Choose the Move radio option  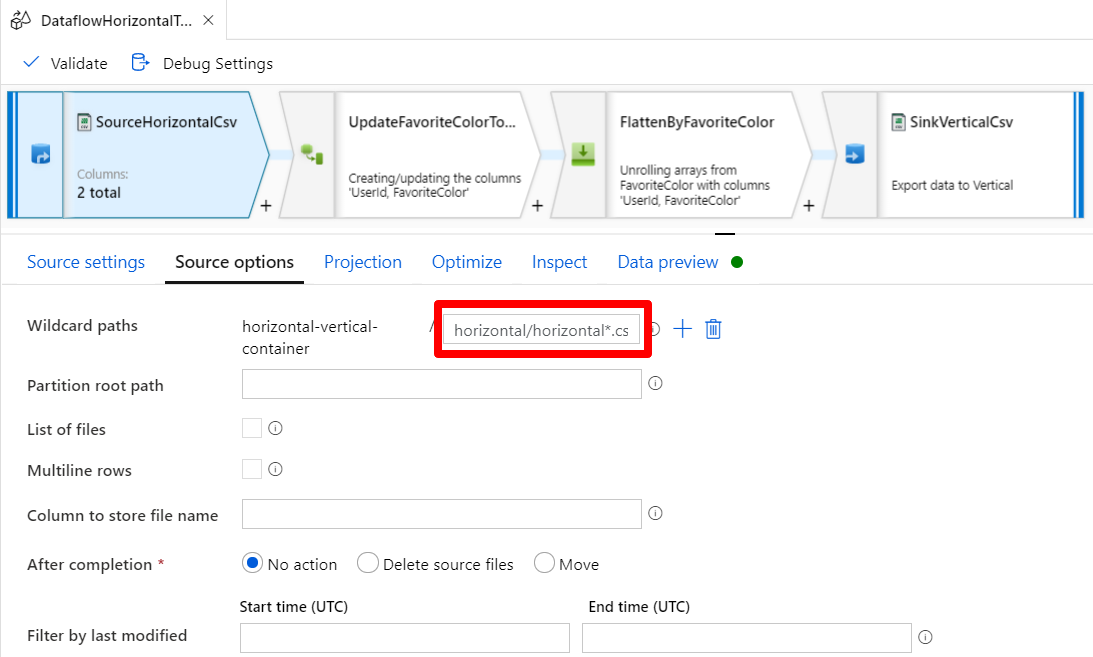click(545, 564)
